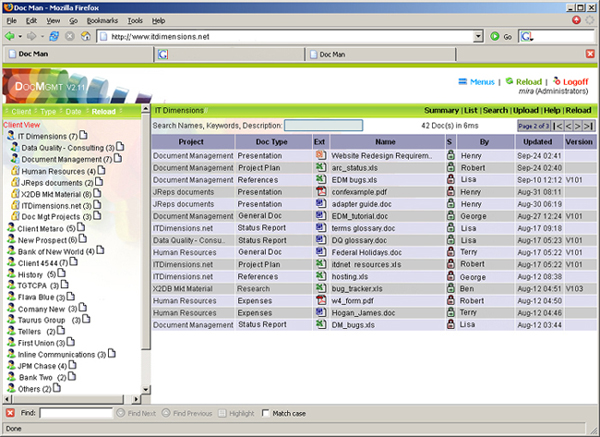Click the Firefox Home toolbar icon
Image resolution: width=600 pixels, height=437 pixels.
coord(86,36)
